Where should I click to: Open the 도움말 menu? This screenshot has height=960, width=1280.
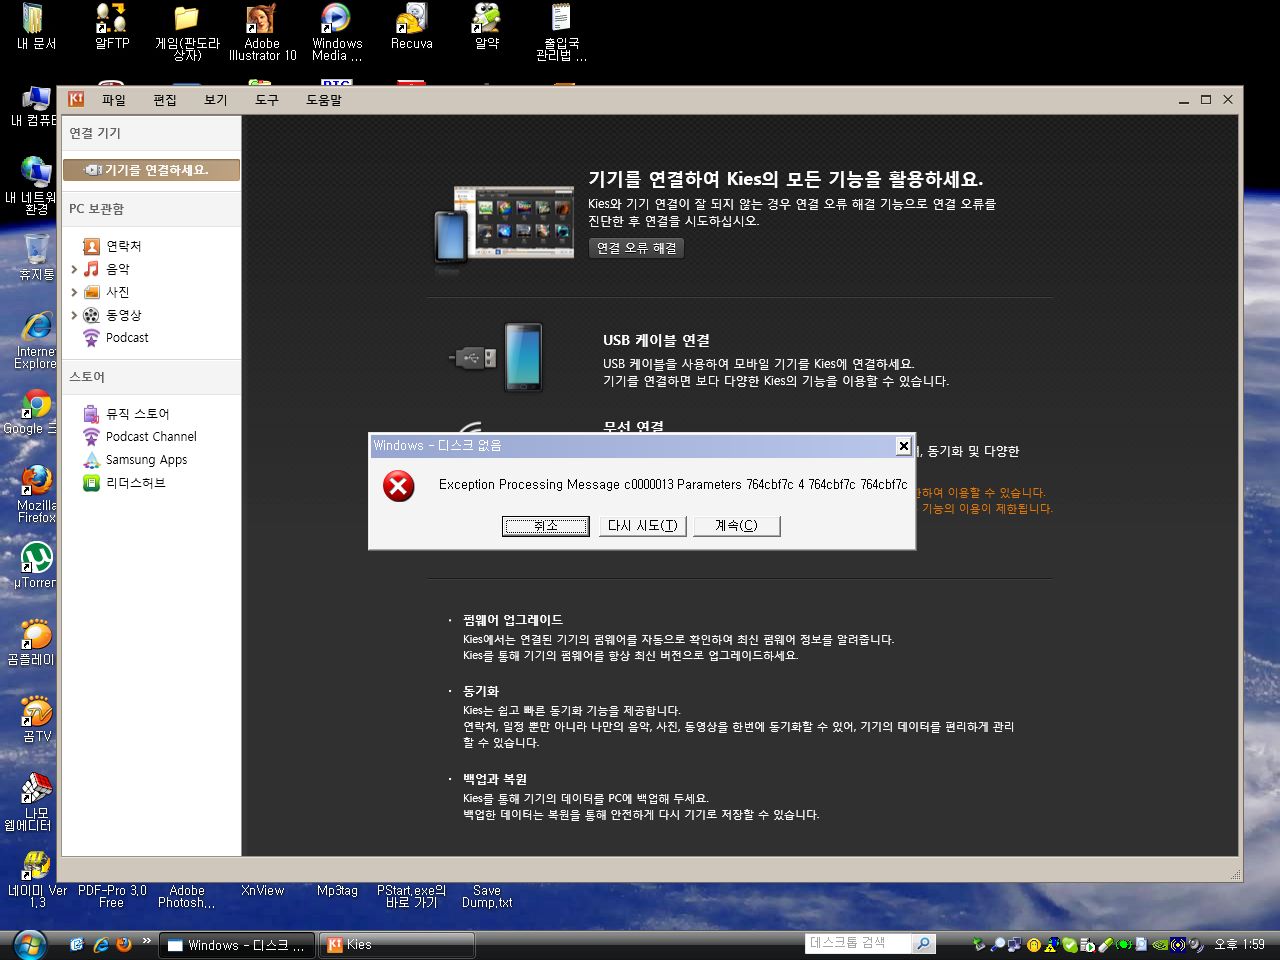point(324,100)
